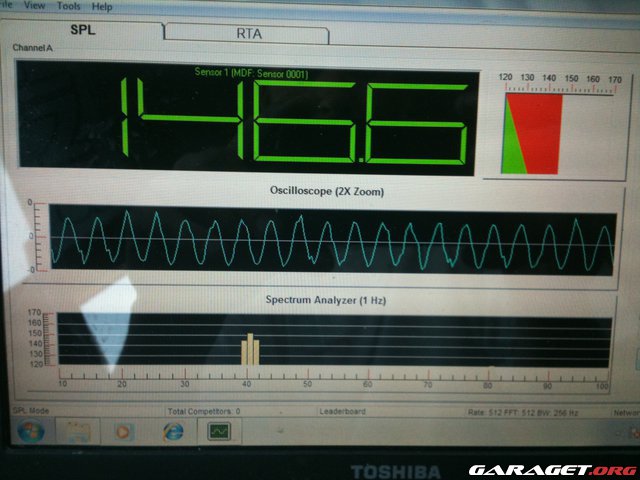Select the SPL meter app taskbar icon

[x=219, y=432]
